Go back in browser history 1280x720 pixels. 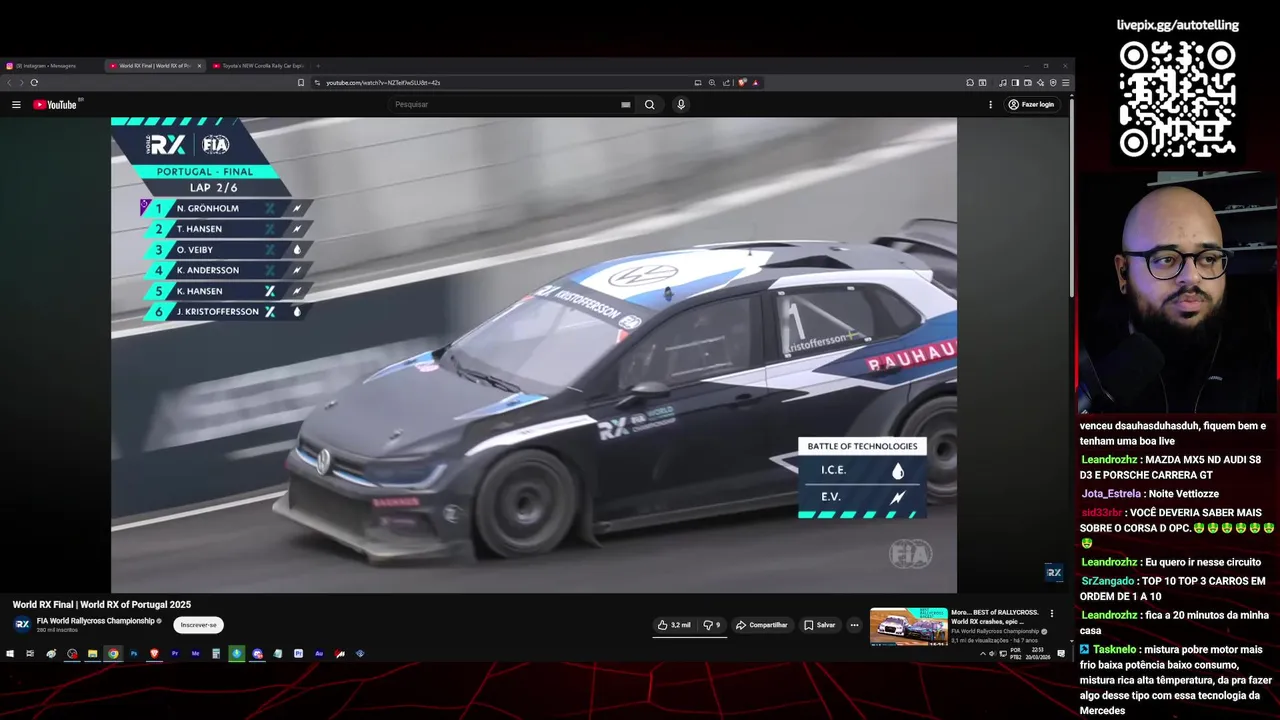pos(9,82)
